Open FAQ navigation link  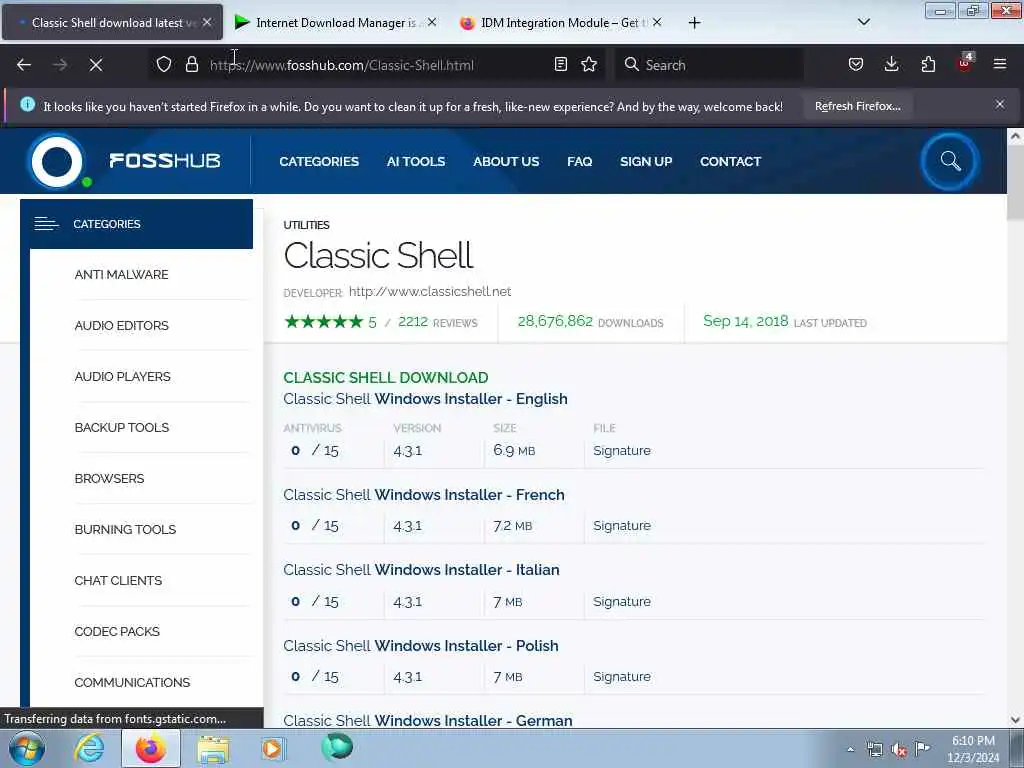(579, 161)
